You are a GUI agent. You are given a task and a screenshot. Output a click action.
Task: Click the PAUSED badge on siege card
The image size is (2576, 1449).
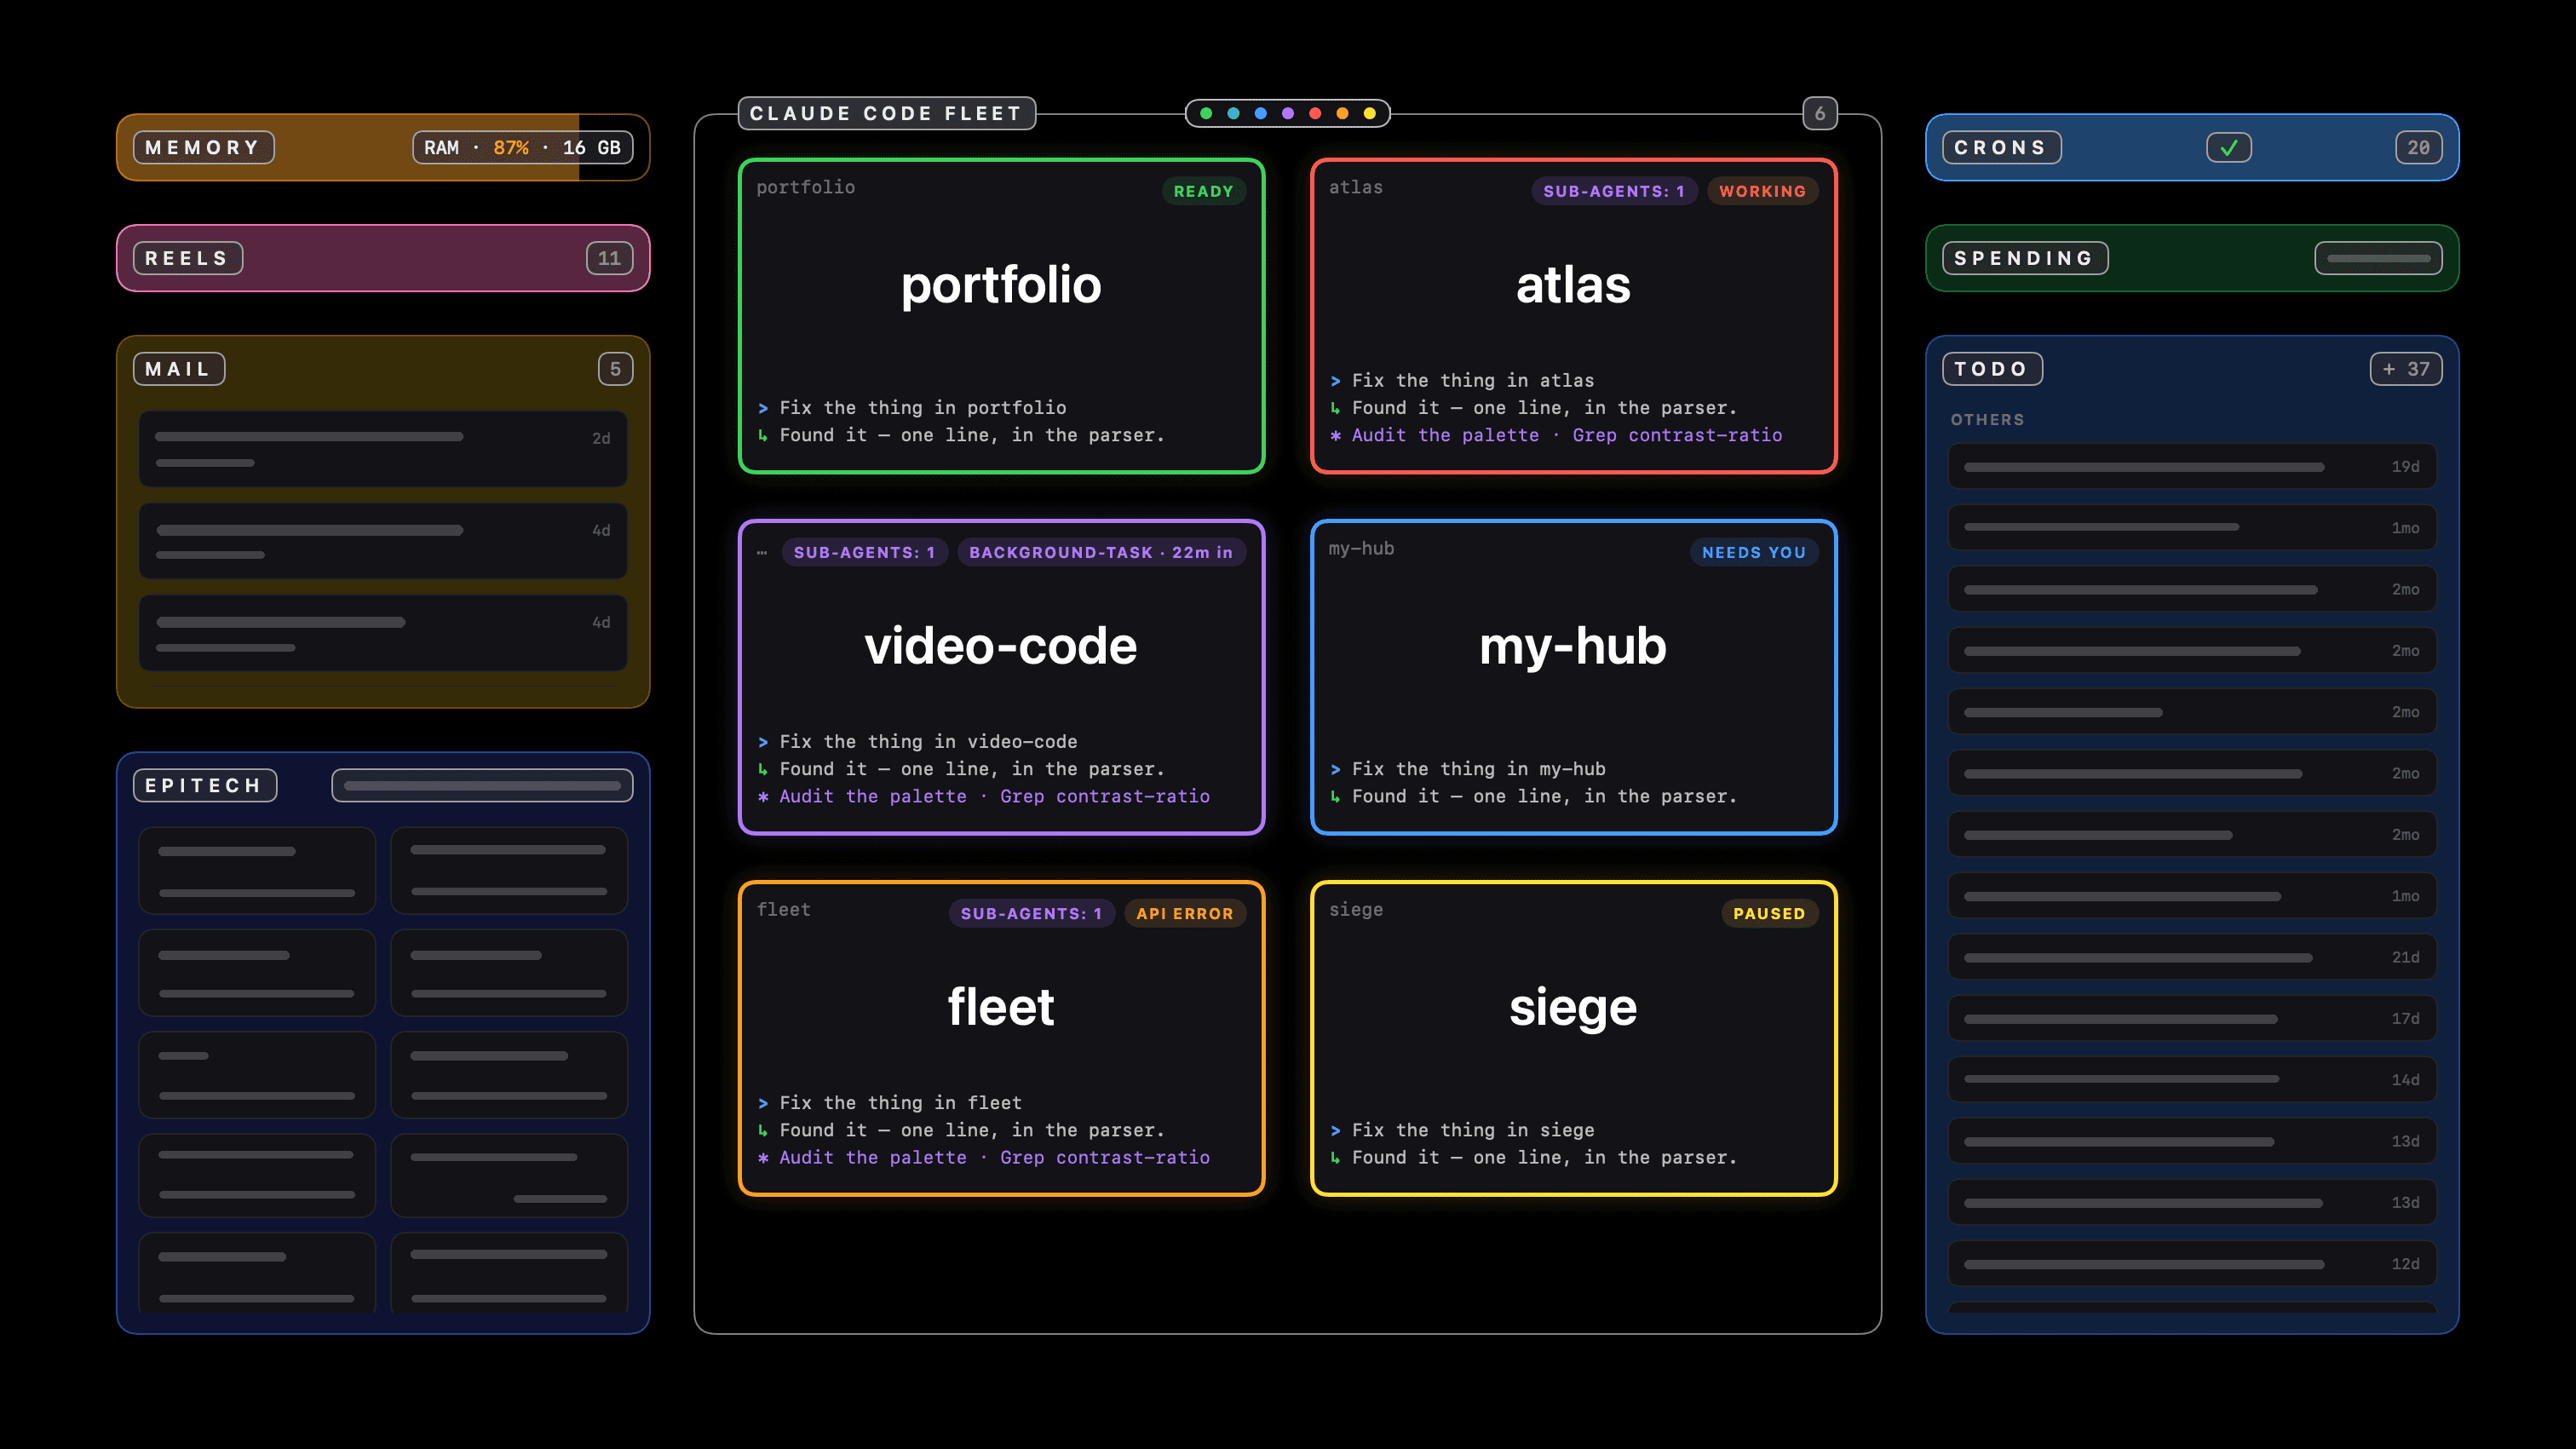(x=1769, y=913)
